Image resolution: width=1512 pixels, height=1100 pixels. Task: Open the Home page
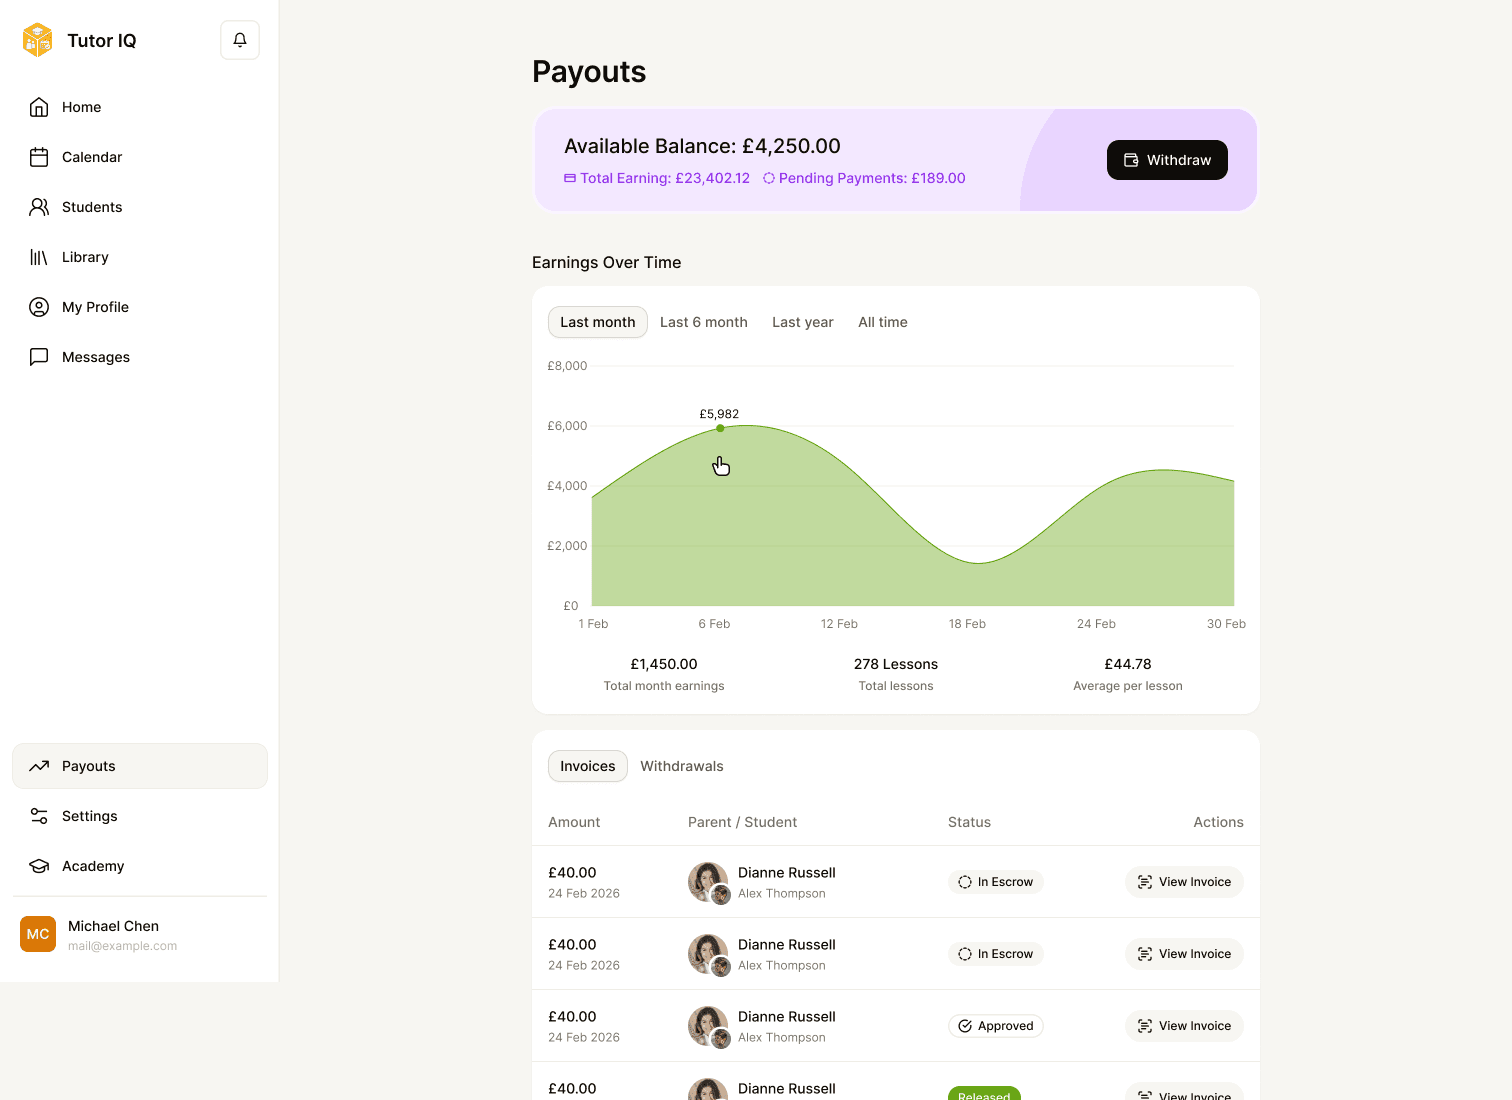pyautogui.click(x=140, y=107)
